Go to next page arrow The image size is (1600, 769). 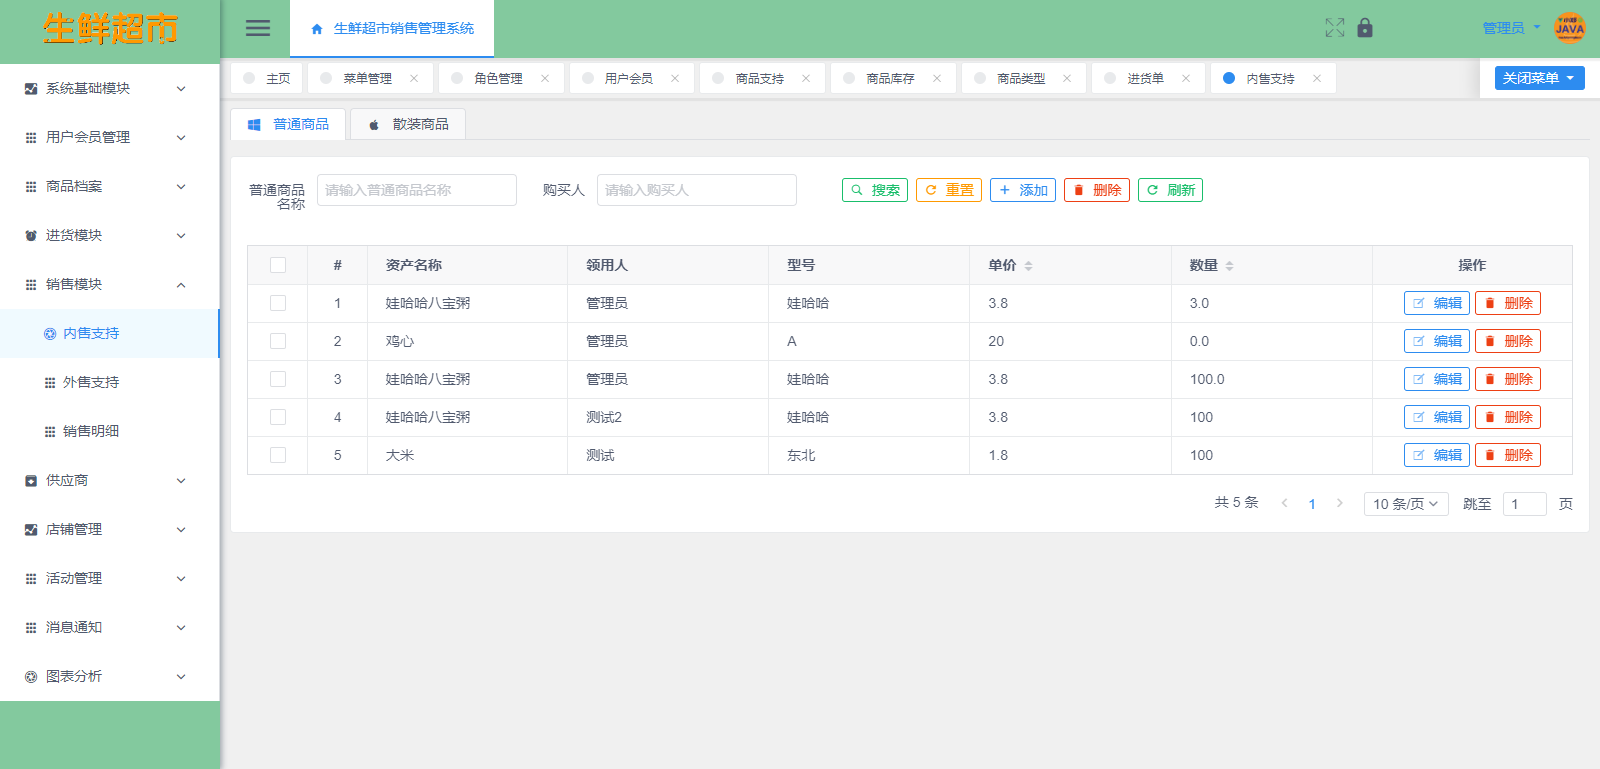tap(1339, 504)
